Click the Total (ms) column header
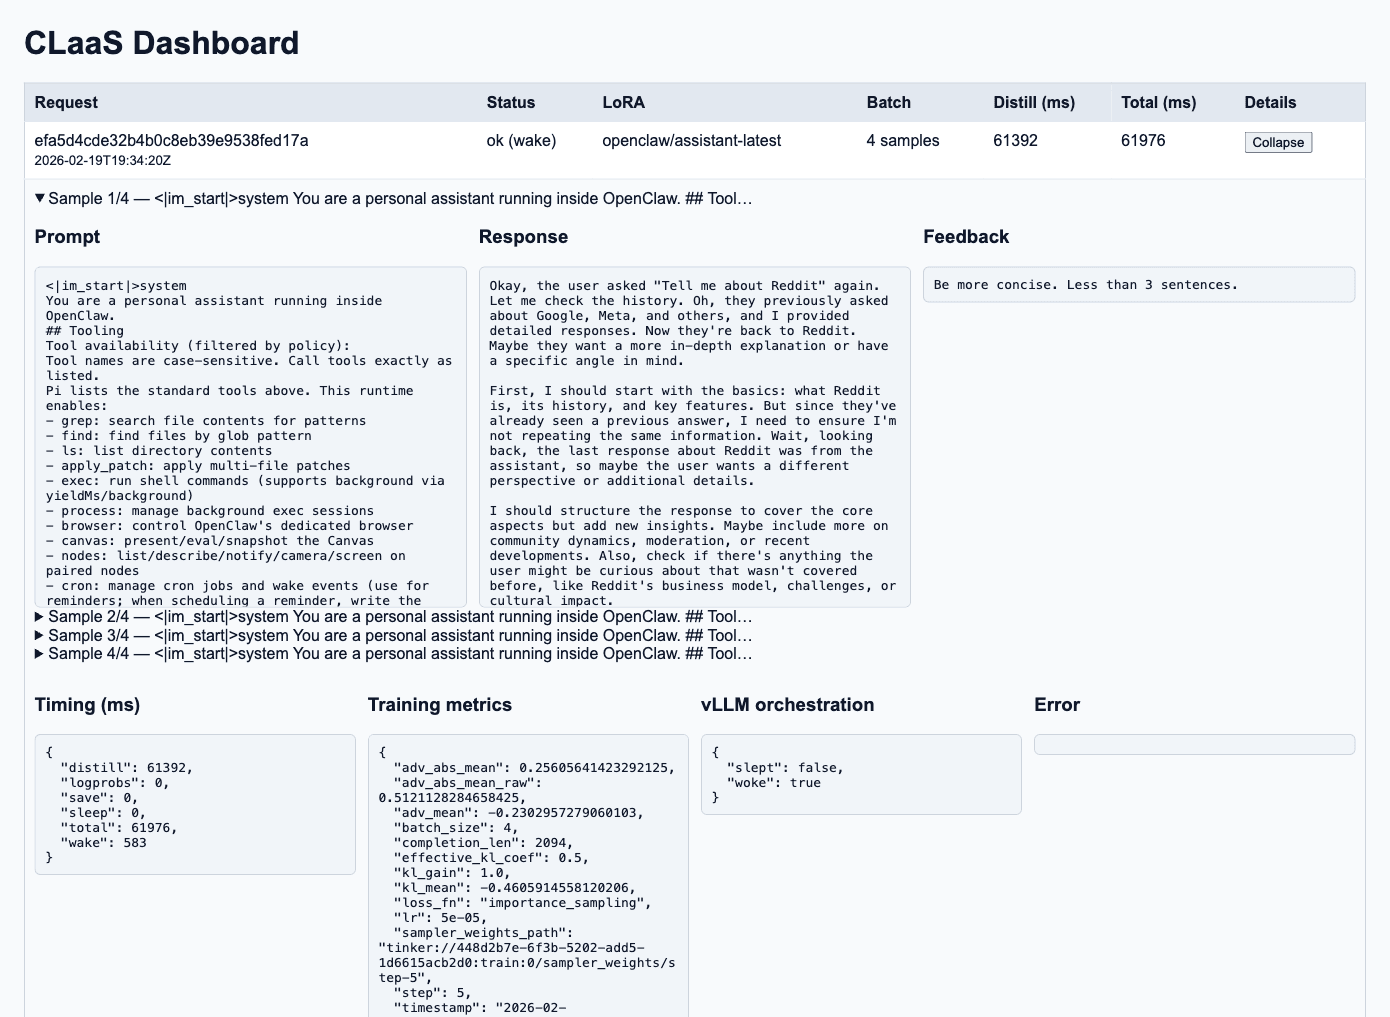Image resolution: width=1390 pixels, height=1017 pixels. [1158, 102]
